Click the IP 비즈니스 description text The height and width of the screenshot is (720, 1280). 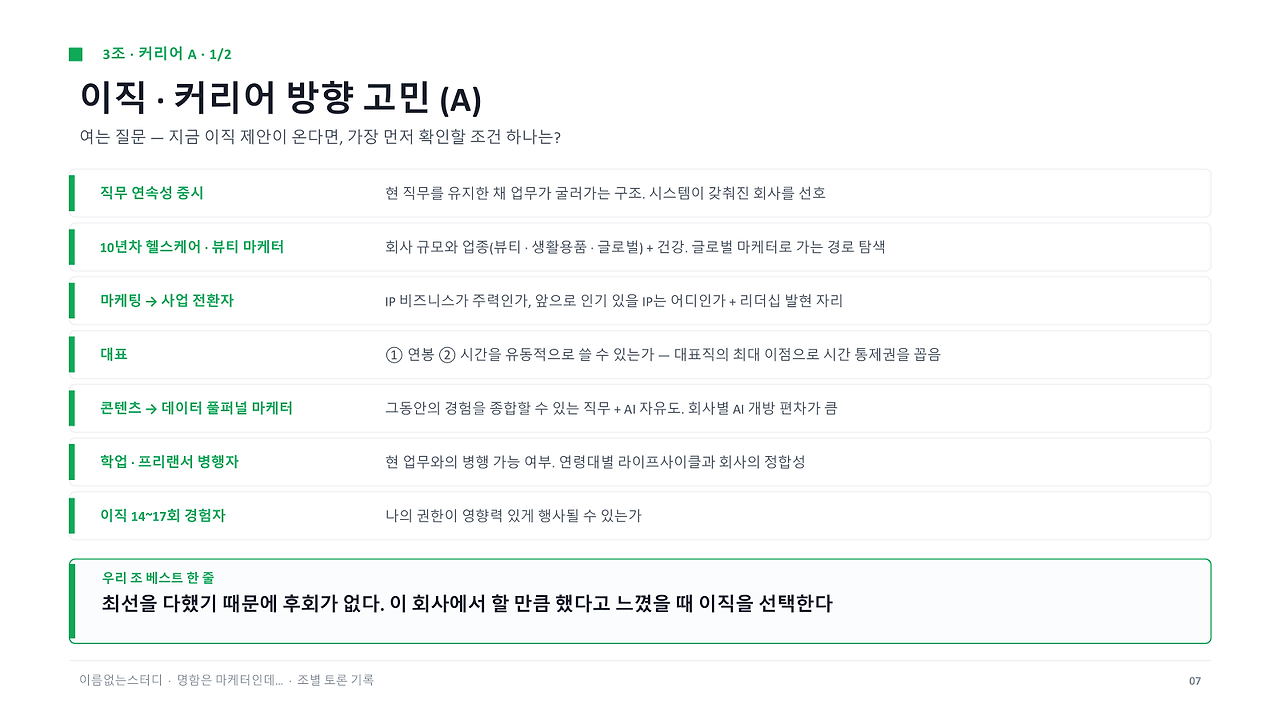pos(614,301)
